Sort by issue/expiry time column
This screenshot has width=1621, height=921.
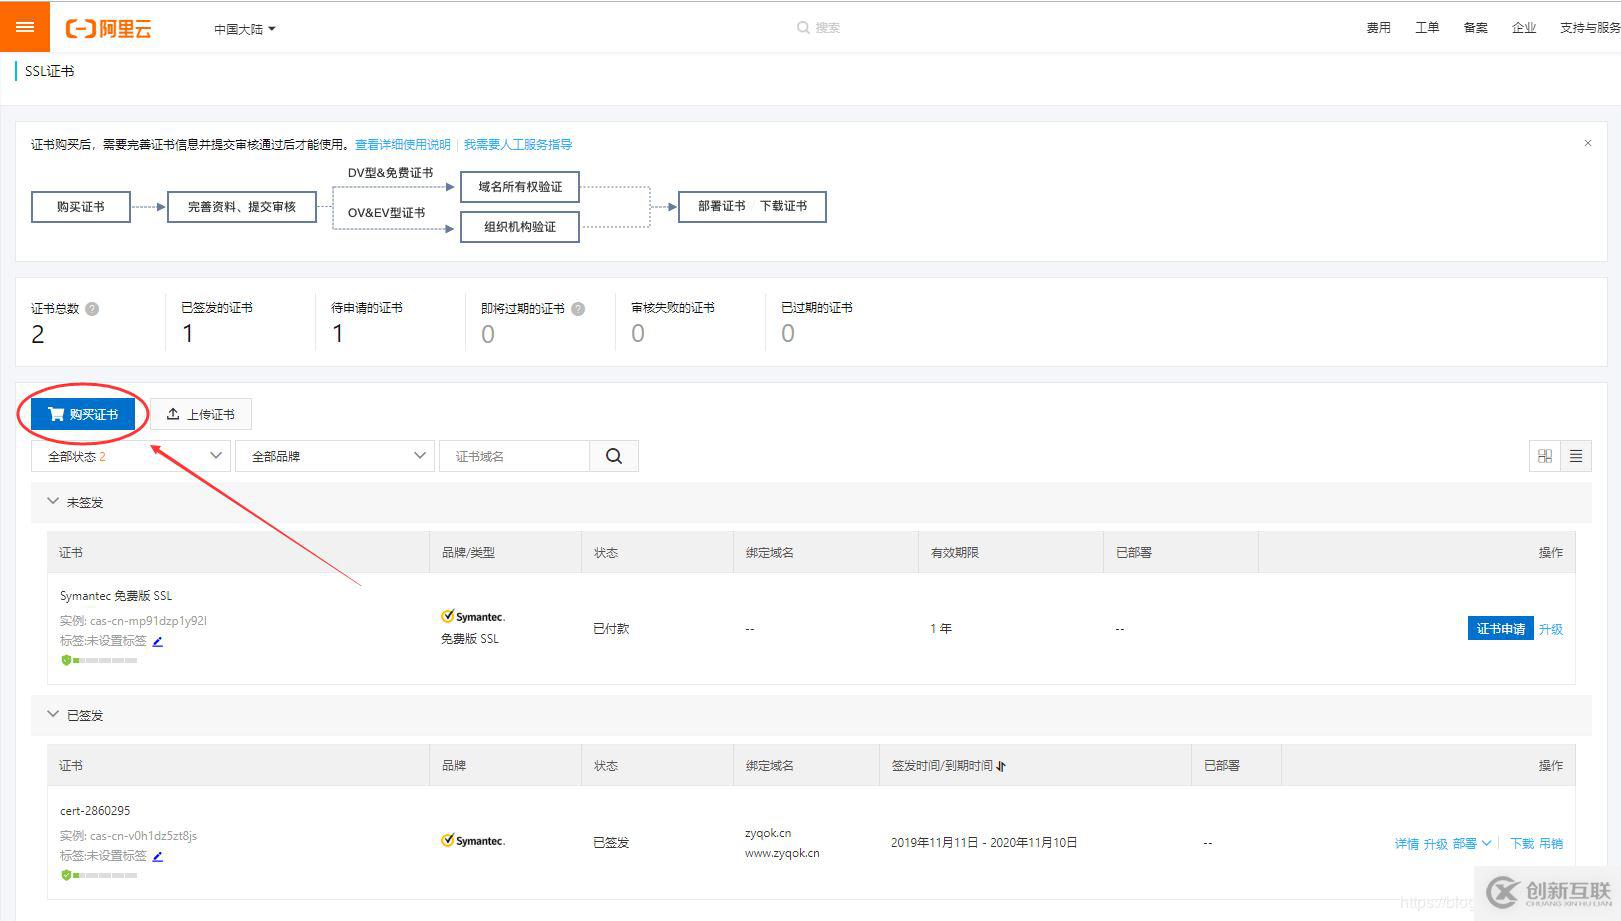[1001, 766]
